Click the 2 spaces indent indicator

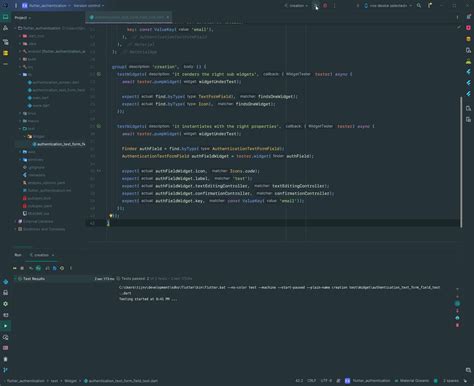click(451, 381)
